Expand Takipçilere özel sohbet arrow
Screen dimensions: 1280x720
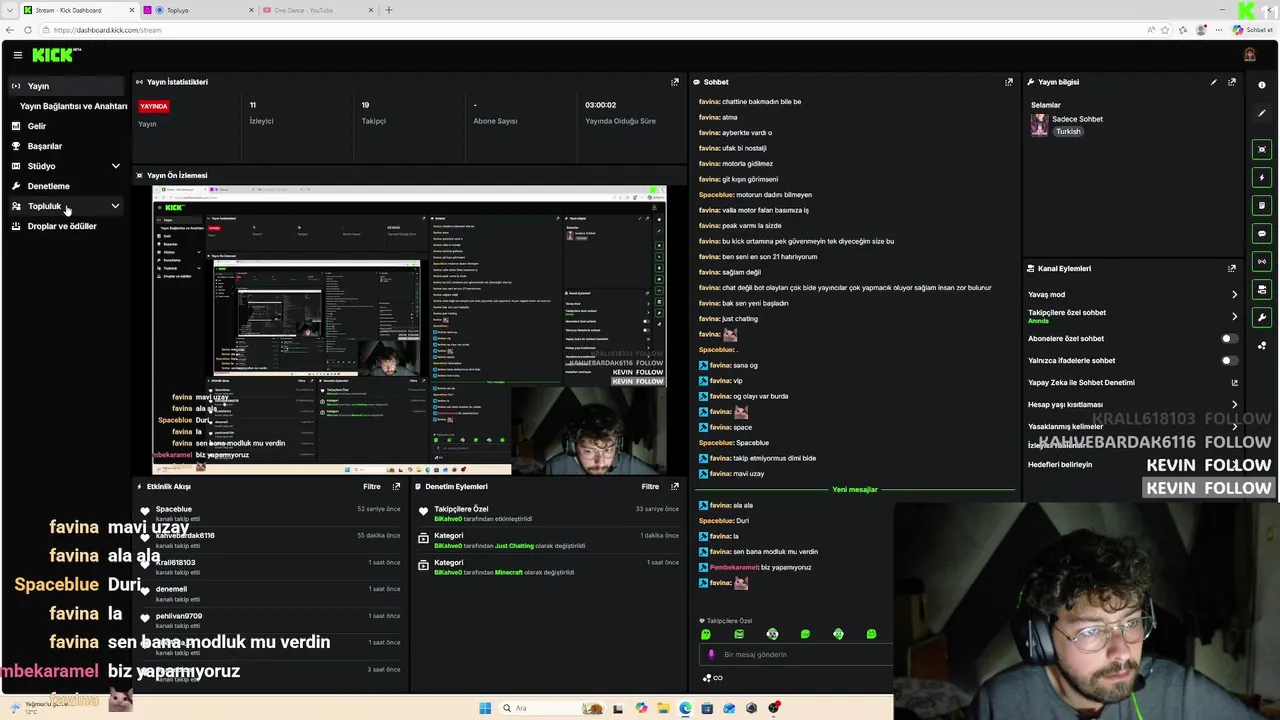click(x=1234, y=316)
